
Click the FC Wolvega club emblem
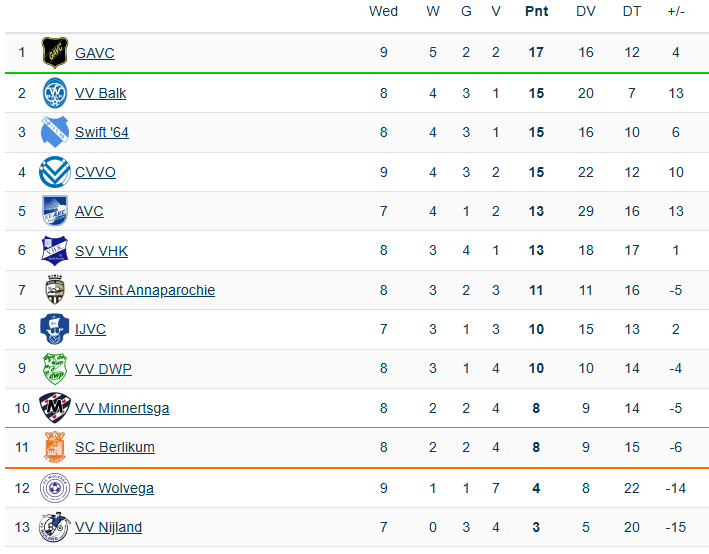[54, 488]
